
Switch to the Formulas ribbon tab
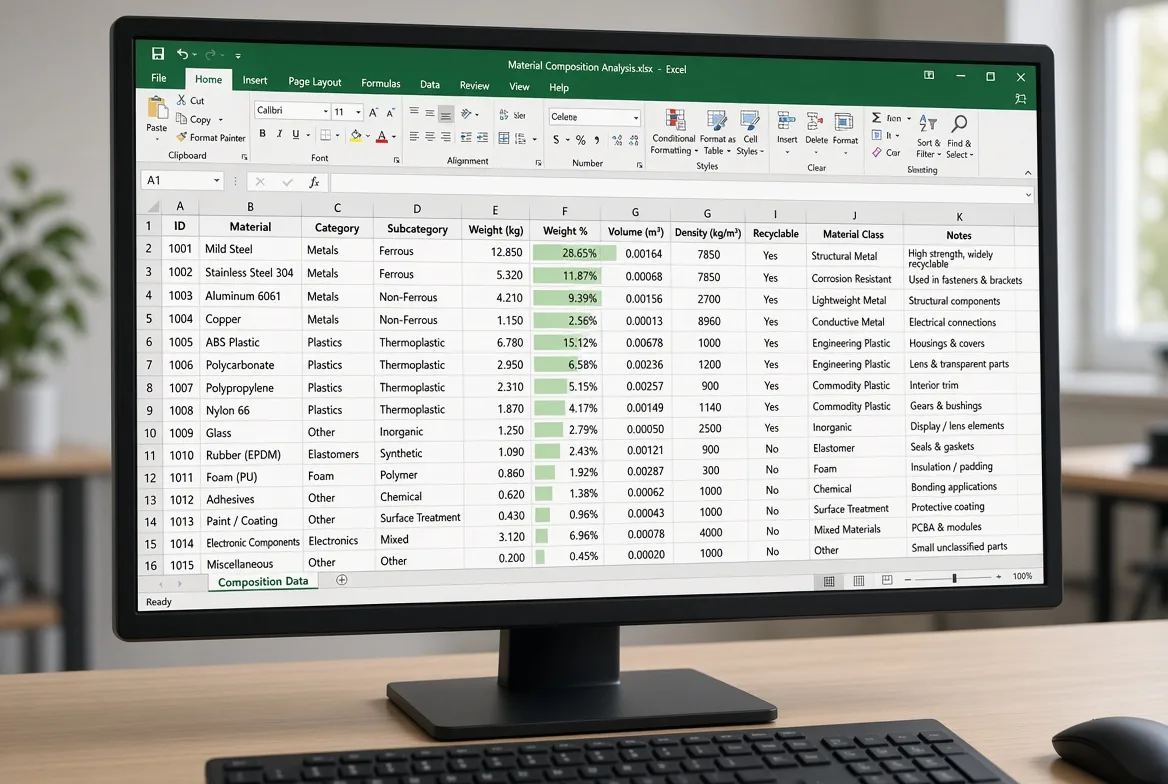pos(381,83)
